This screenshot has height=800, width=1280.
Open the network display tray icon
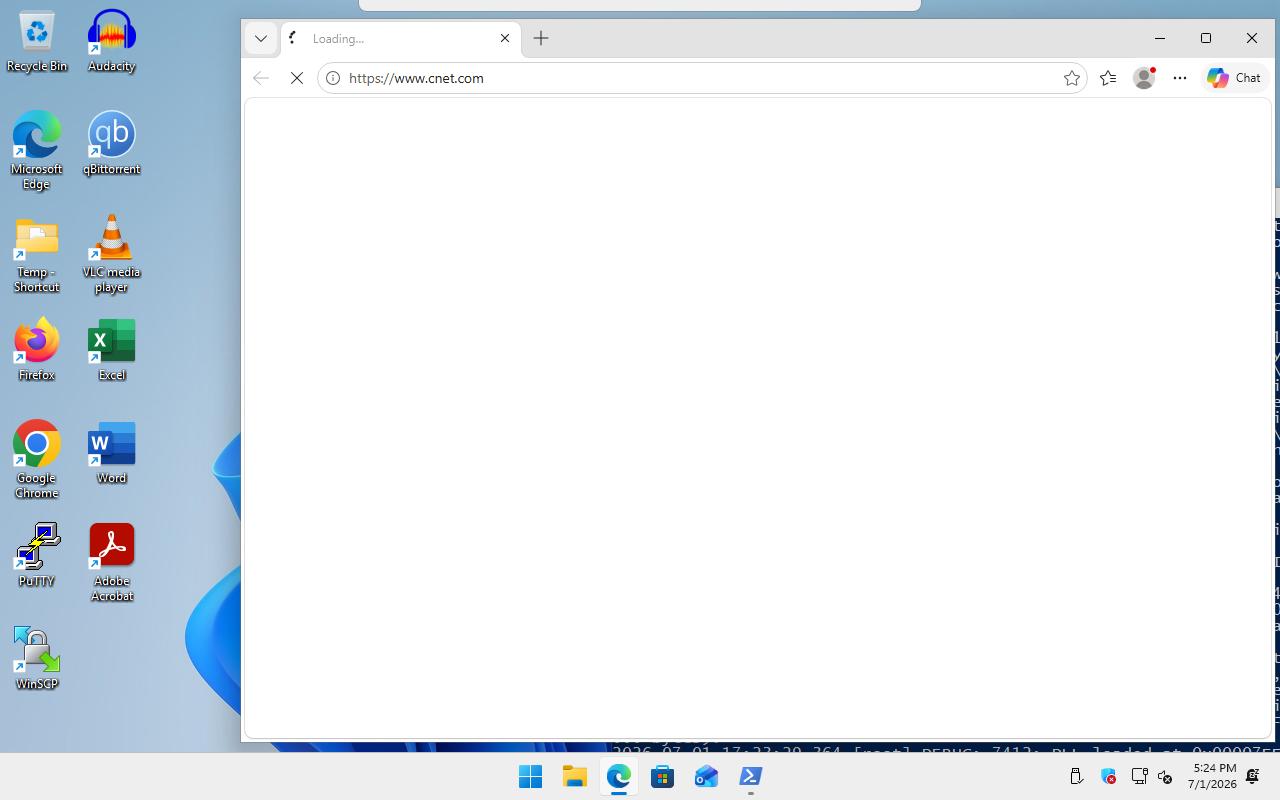[1139, 776]
